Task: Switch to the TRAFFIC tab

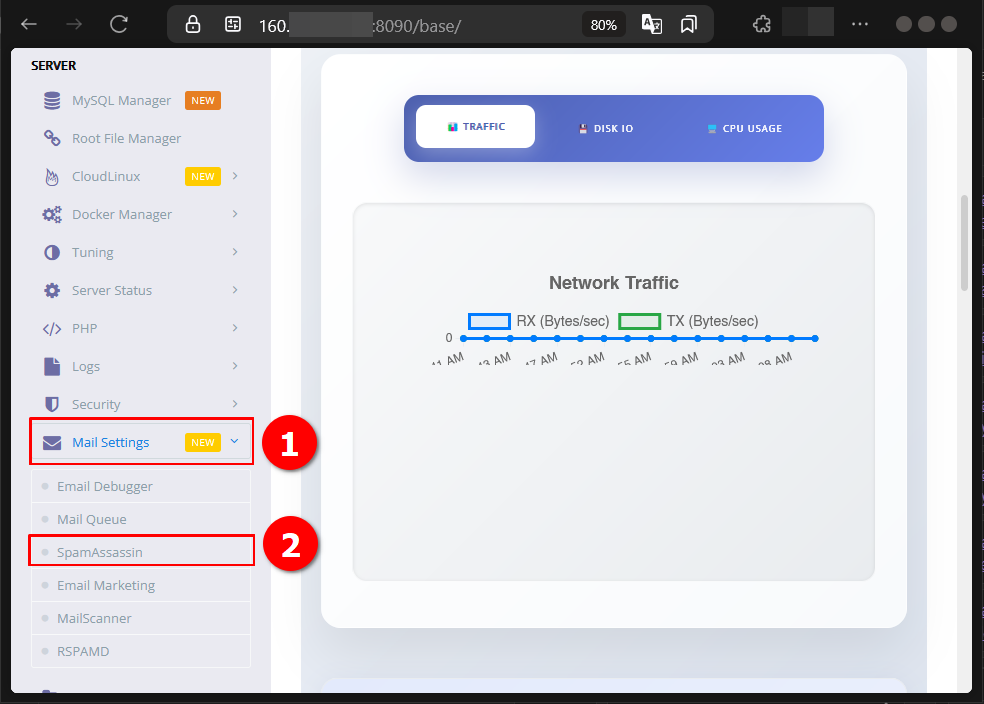Action: (x=476, y=127)
